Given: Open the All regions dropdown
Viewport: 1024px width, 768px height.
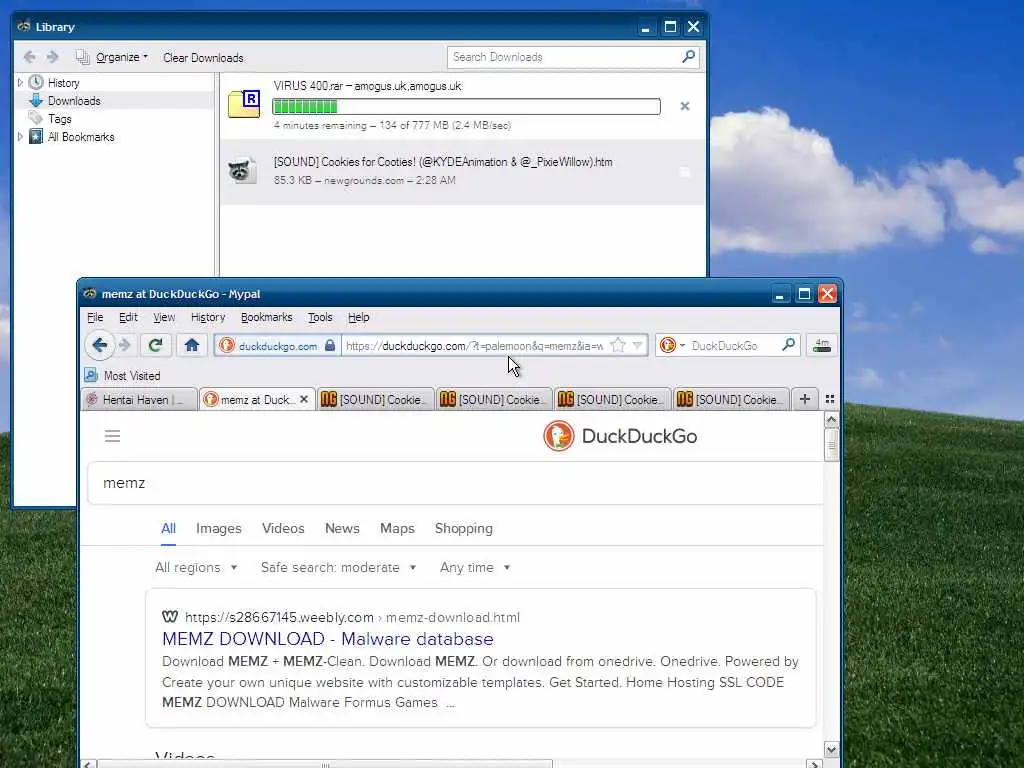Looking at the screenshot, I should point(196,568).
